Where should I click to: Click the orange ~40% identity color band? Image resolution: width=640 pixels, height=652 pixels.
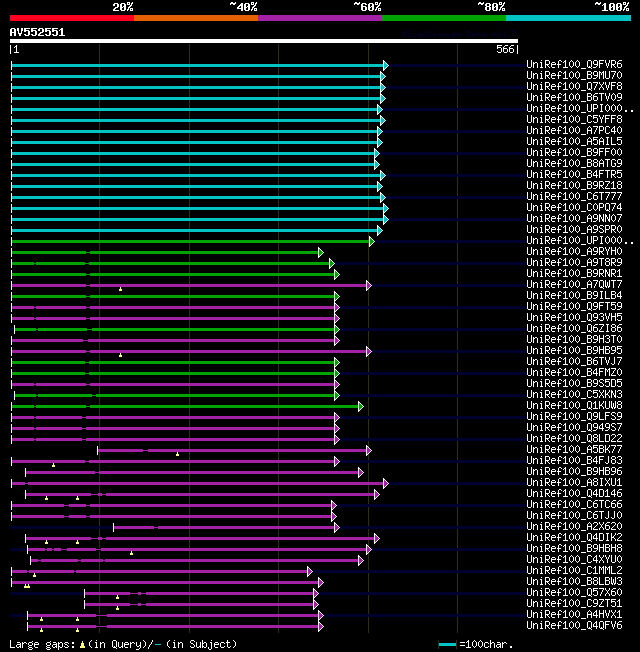pyautogui.click(x=195, y=18)
